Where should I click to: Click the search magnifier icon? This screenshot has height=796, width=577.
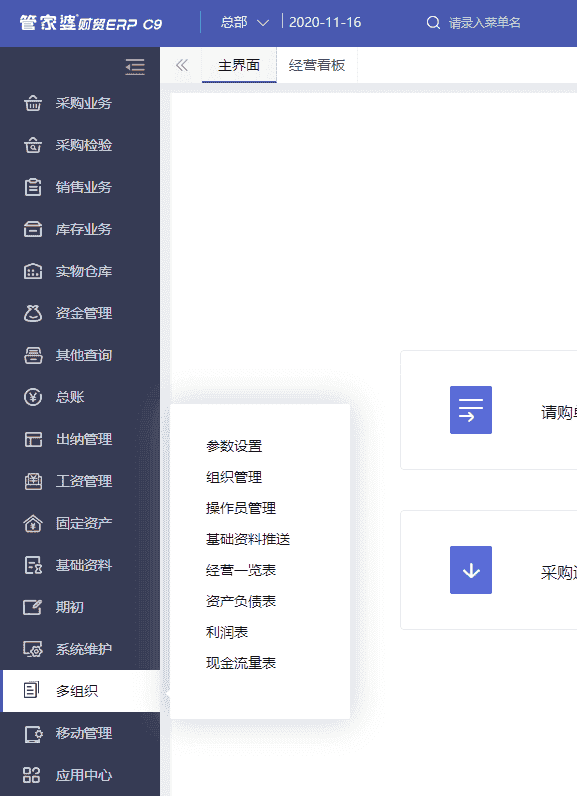433,23
